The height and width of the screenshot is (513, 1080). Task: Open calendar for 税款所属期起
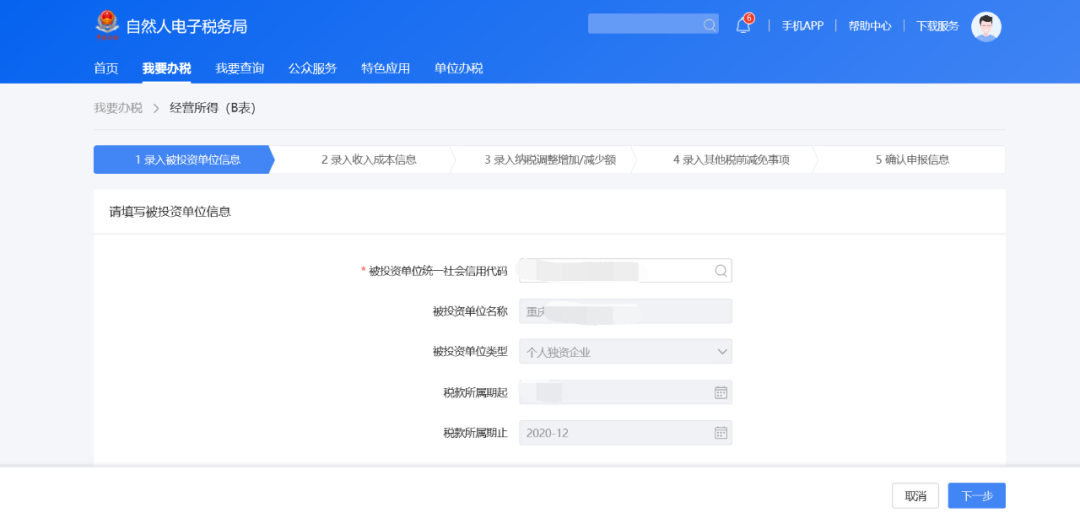(720, 393)
